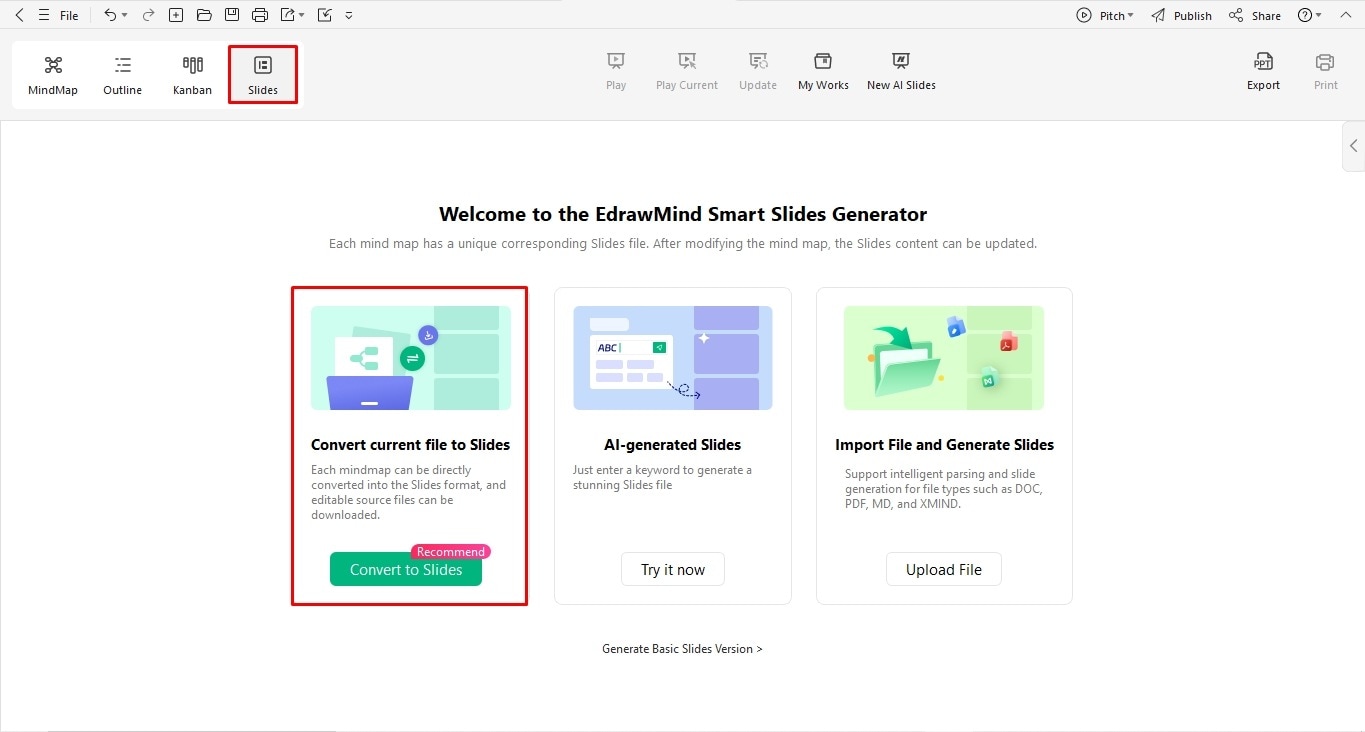The width and height of the screenshot is (1365, 732).
Task: Click the Undo arrow icon
Action: coord(110,15)
